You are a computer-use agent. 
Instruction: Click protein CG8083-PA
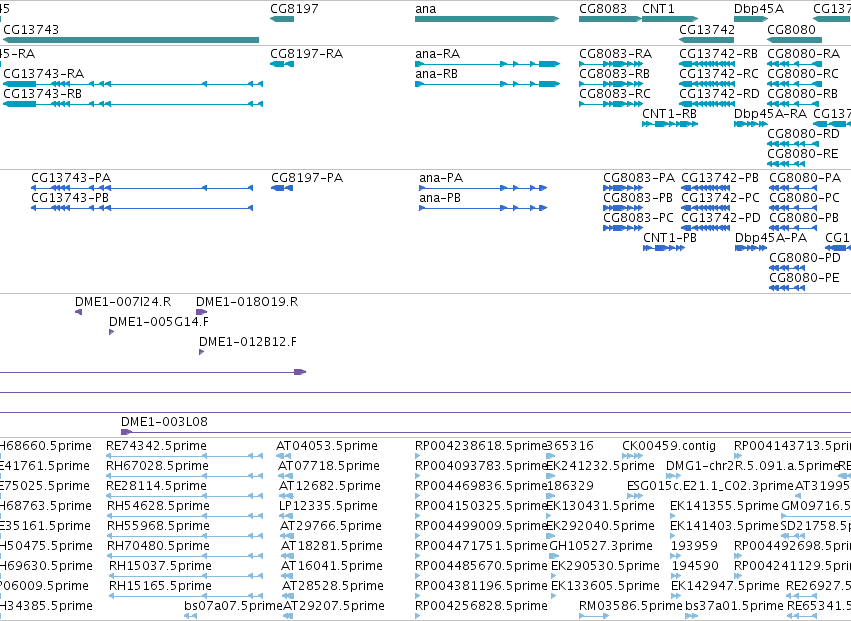point(623,188)
